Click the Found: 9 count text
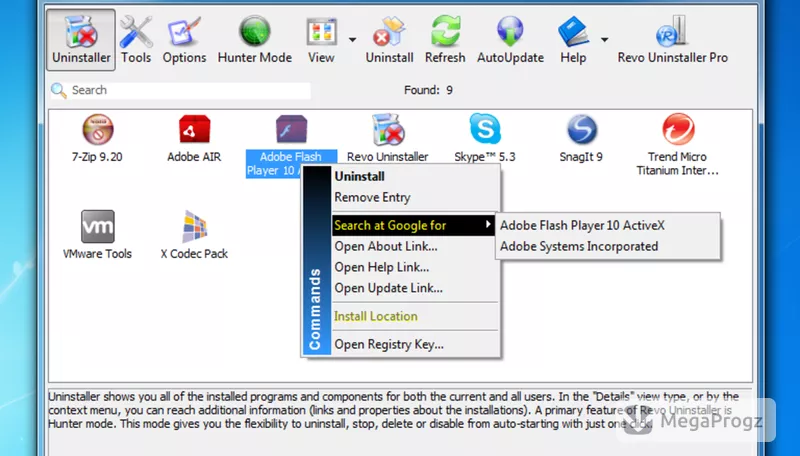800x456 pixels. (428, 90)
